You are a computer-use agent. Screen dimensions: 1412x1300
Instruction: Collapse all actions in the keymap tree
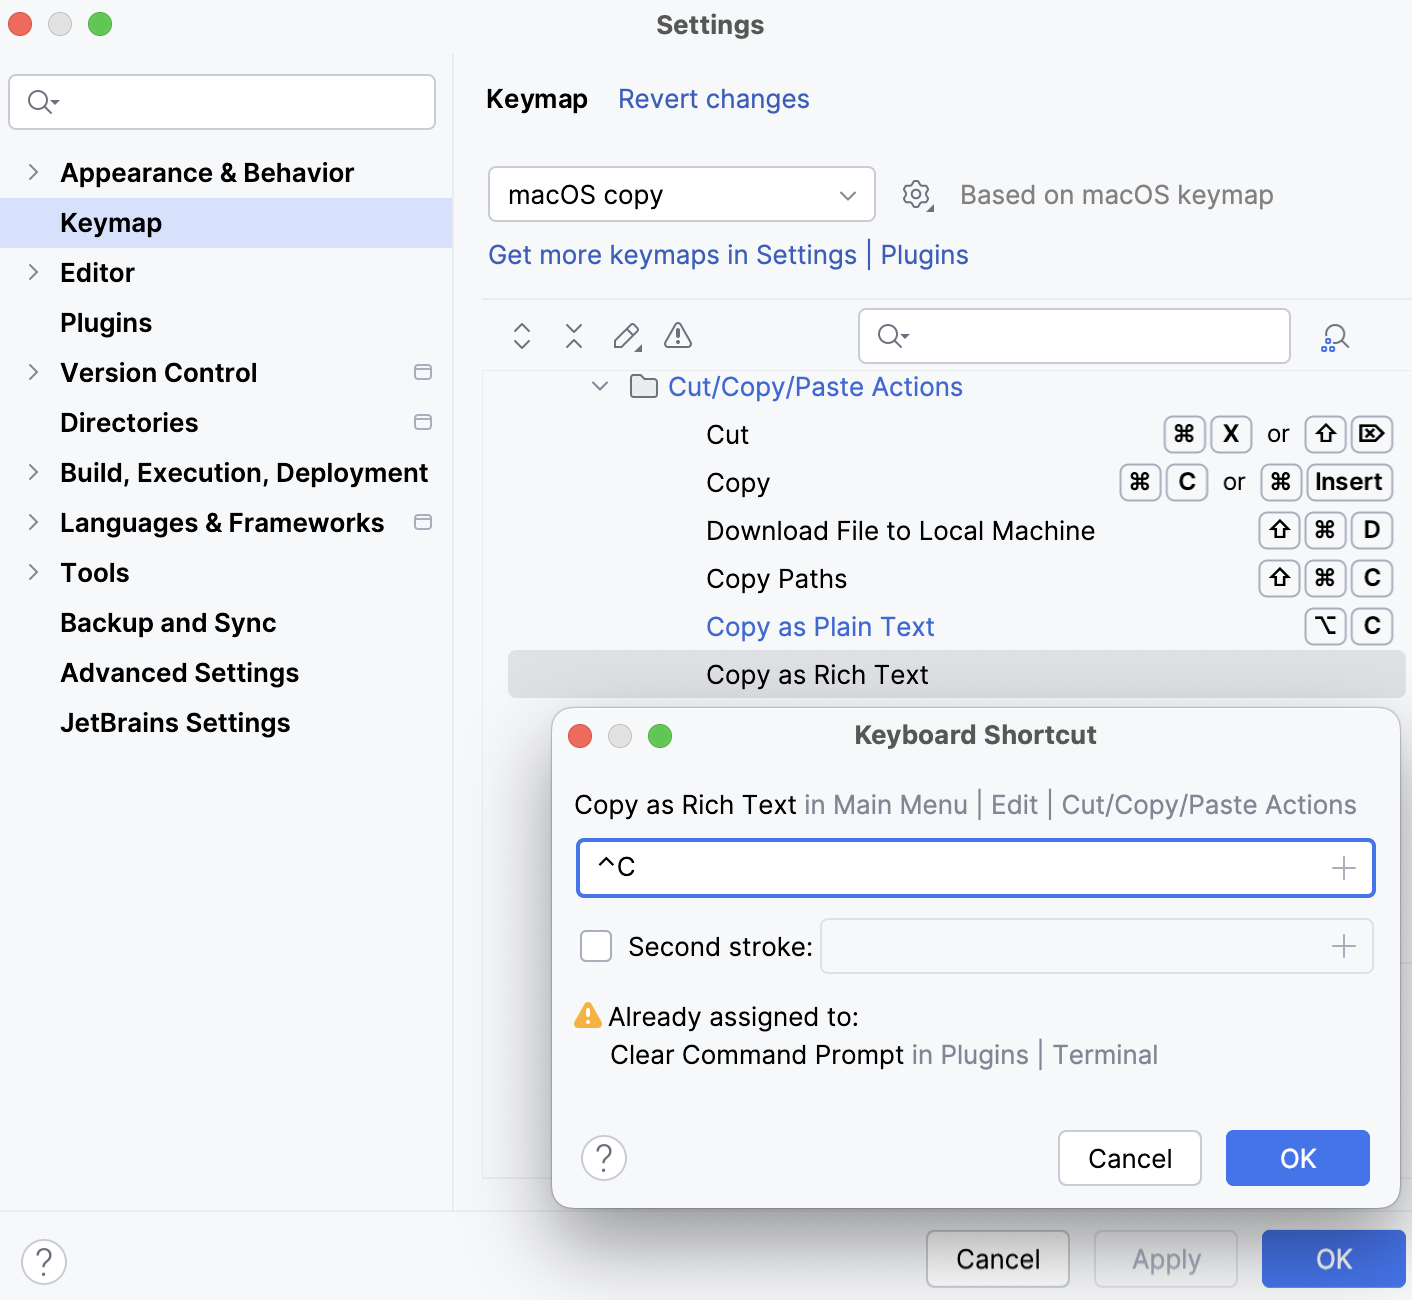pyautogui.click(x=573, y=336)
